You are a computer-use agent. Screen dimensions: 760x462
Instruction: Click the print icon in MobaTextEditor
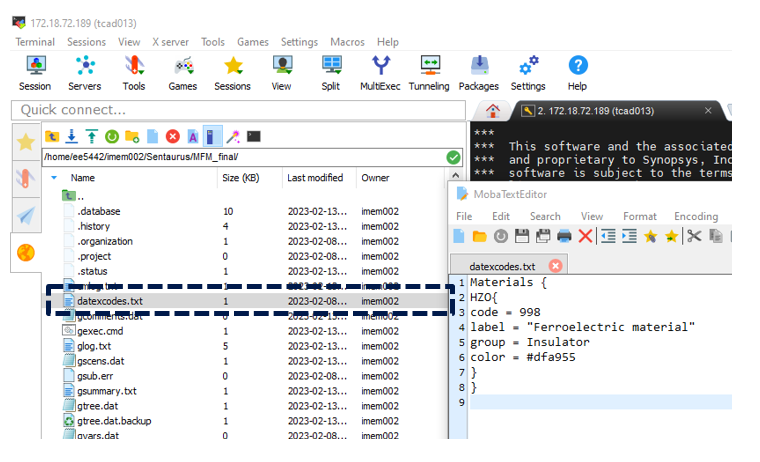[564, 236]
